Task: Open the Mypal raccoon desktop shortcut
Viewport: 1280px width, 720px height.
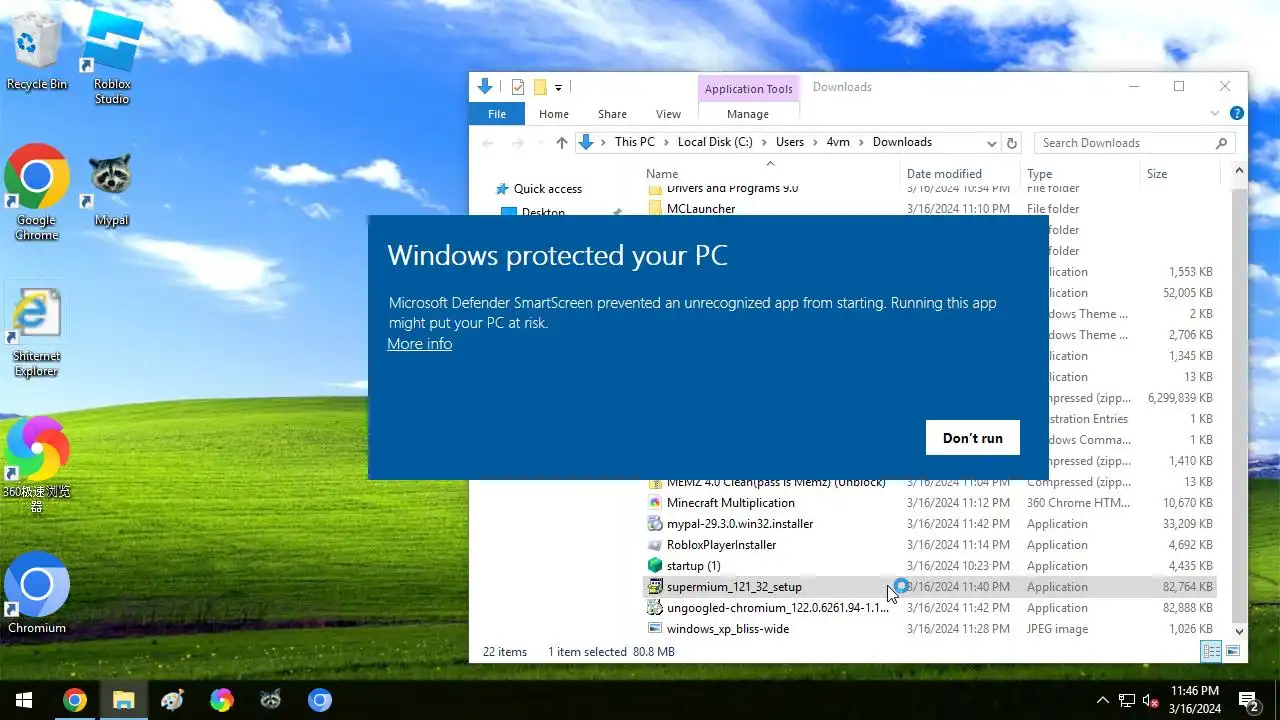Action: (x=112, y=190)
